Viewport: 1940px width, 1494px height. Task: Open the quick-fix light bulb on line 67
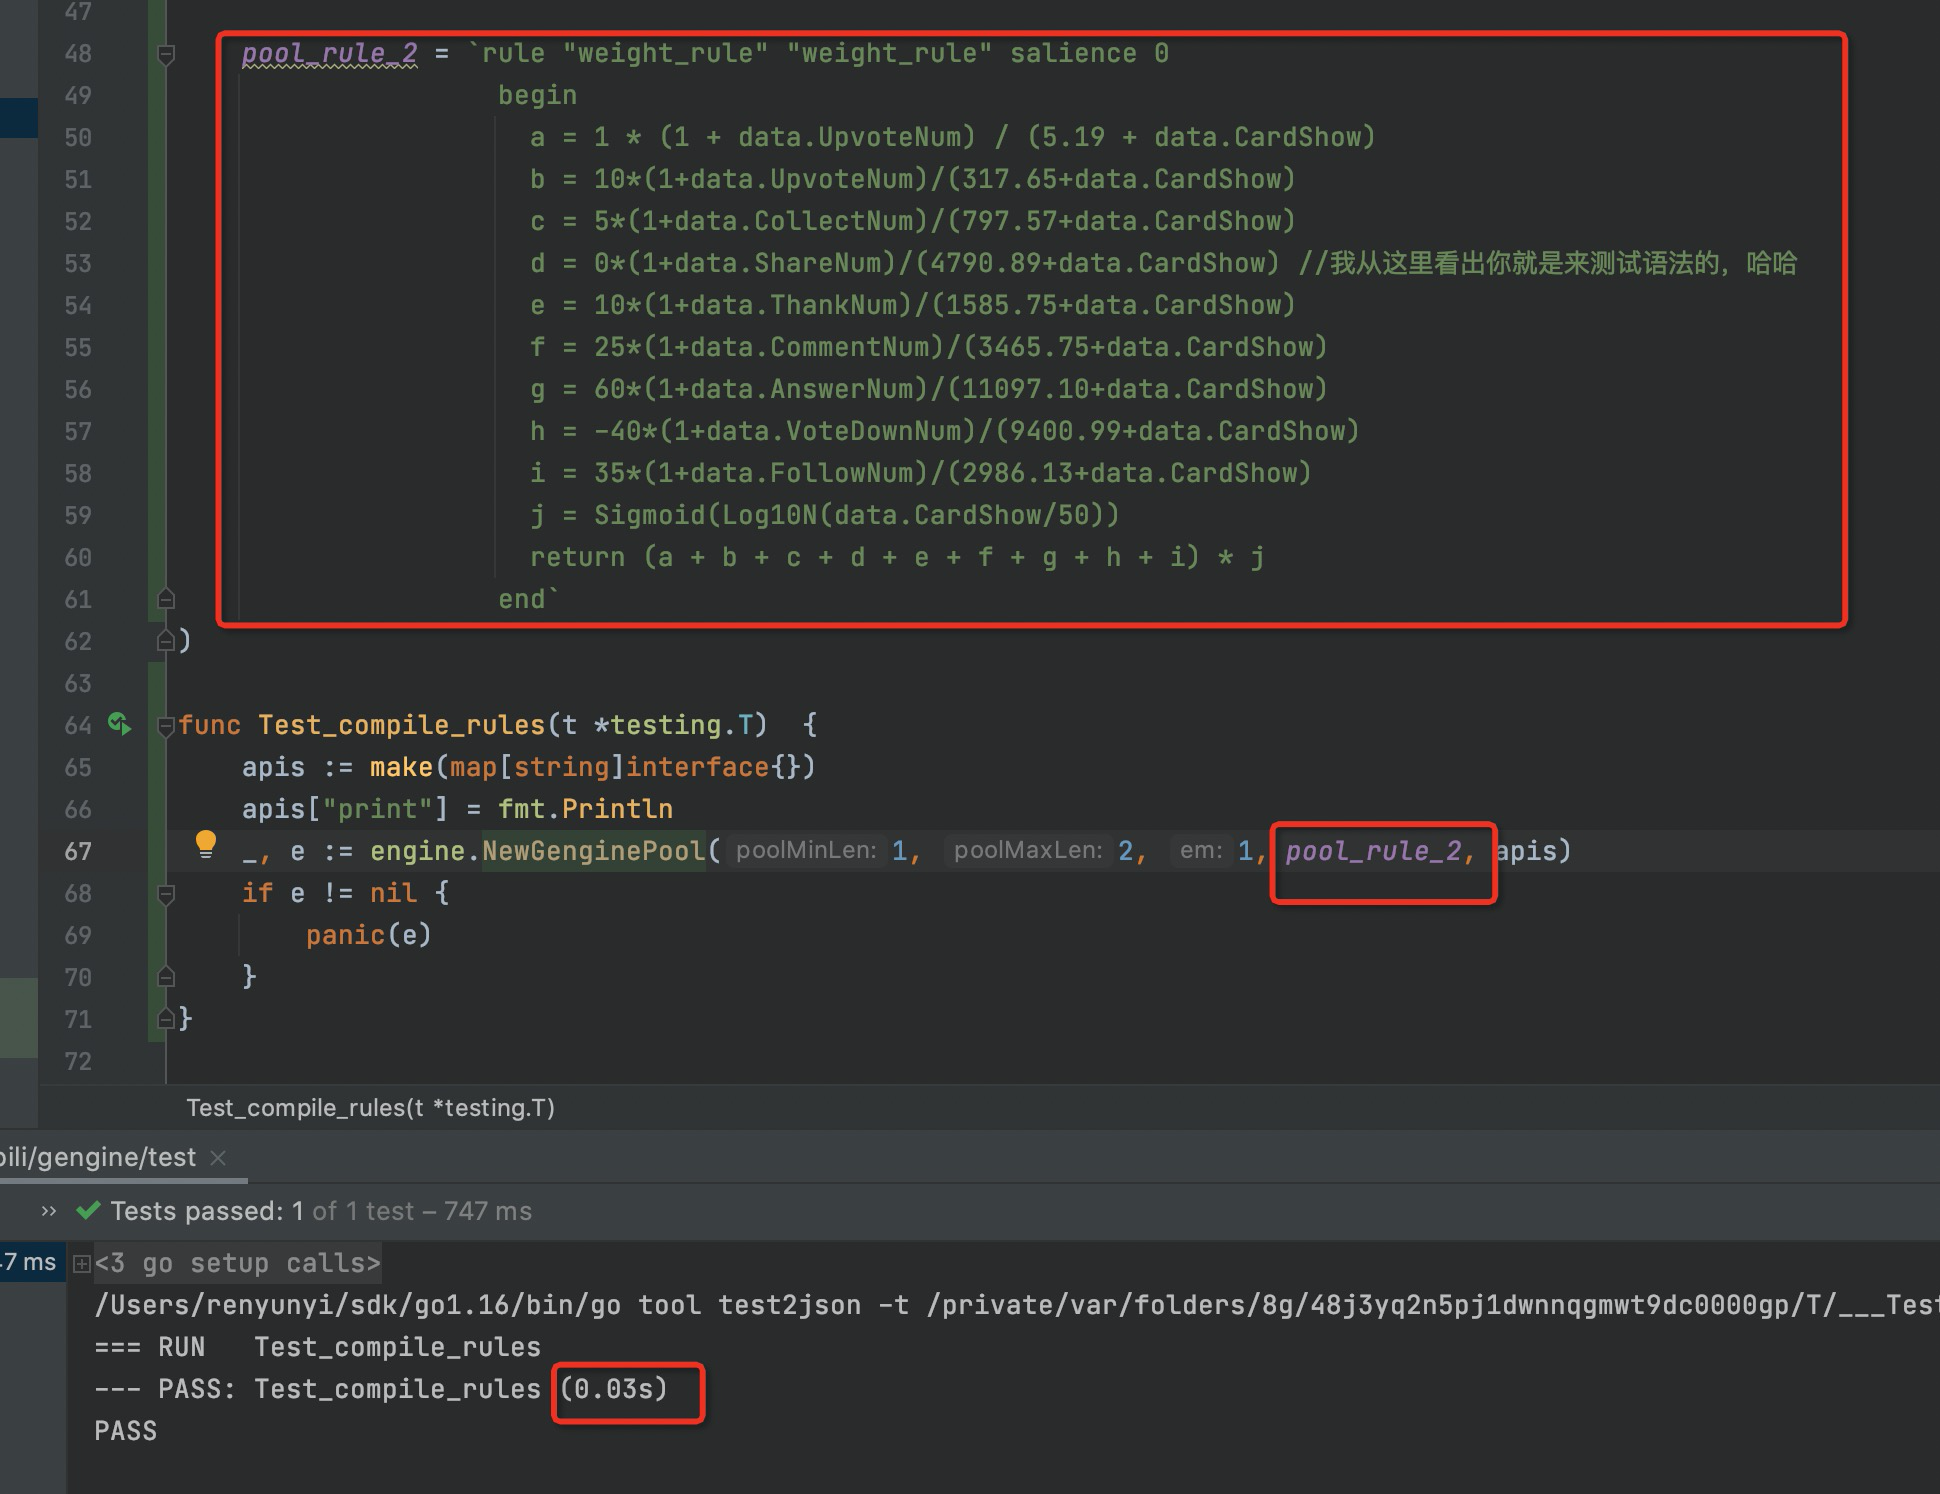click(207, 845)
